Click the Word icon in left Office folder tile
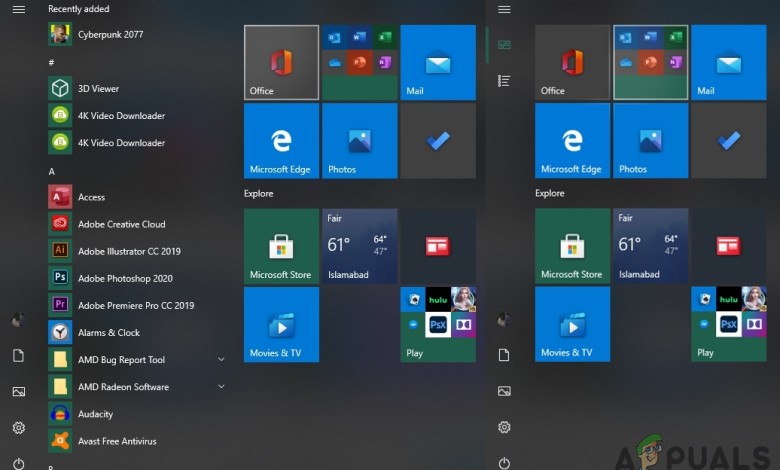The height and width of the screenshot is (470, 780). coord(360,37)
